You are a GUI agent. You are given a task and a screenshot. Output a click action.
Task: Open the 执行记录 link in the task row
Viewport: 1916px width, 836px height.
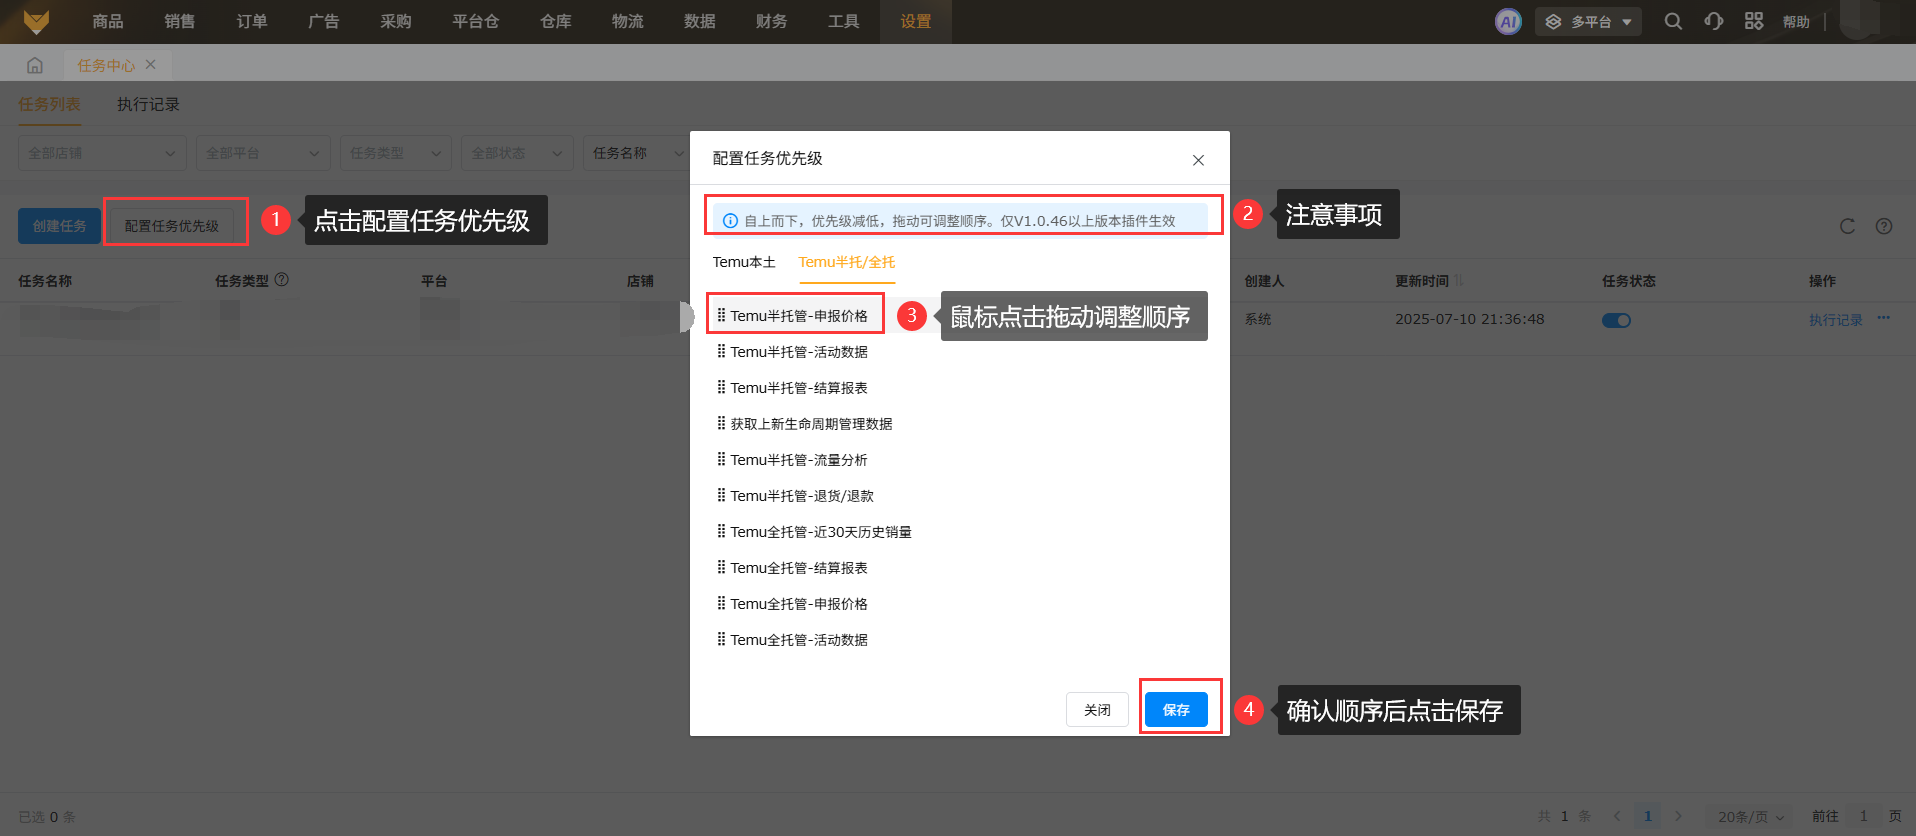(x=1836, y=320)
